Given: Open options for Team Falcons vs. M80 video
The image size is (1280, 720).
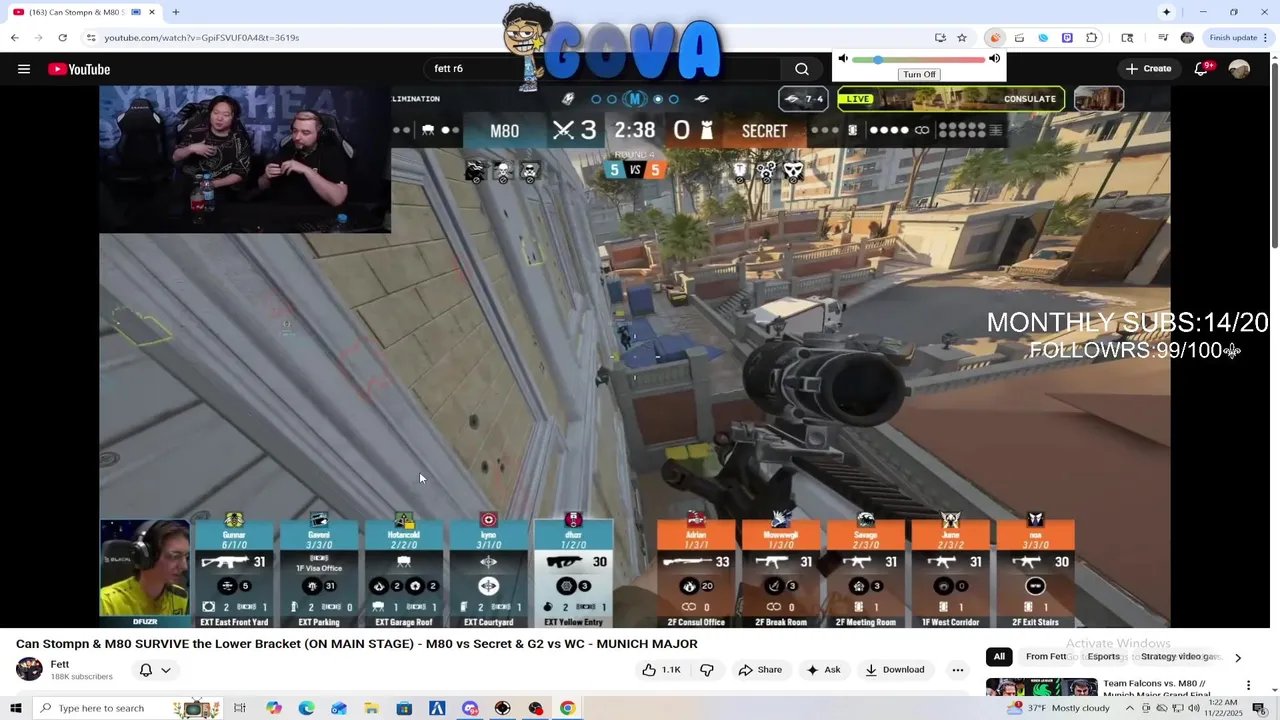Looking at the screenshot, I should [x=1248, y=685].
